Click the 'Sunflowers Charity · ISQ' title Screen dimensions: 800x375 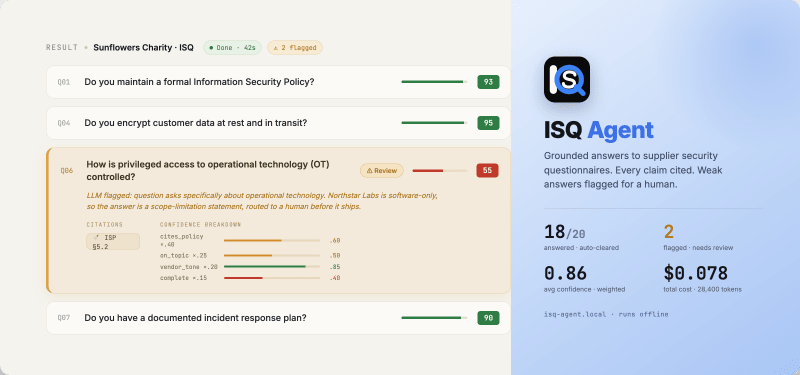tap(143, 47)
